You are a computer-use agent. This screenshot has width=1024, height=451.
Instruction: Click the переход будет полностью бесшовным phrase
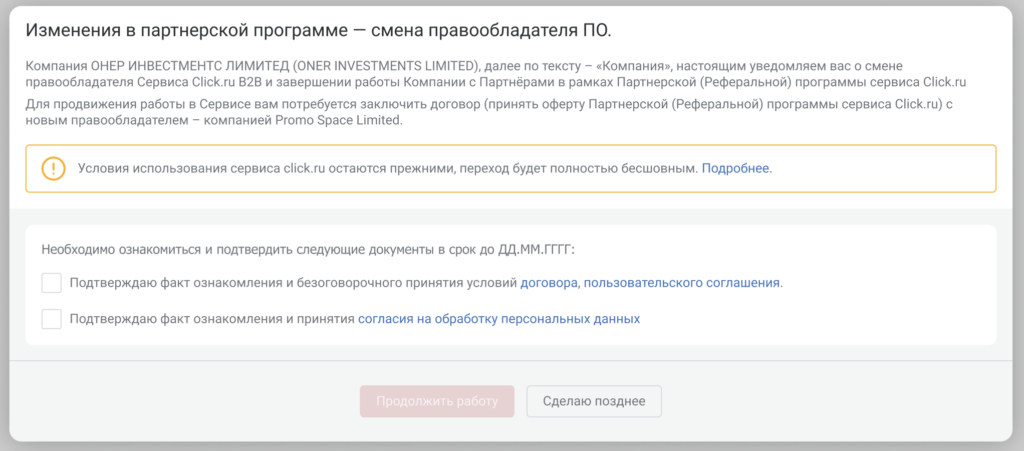click(579, 168)
